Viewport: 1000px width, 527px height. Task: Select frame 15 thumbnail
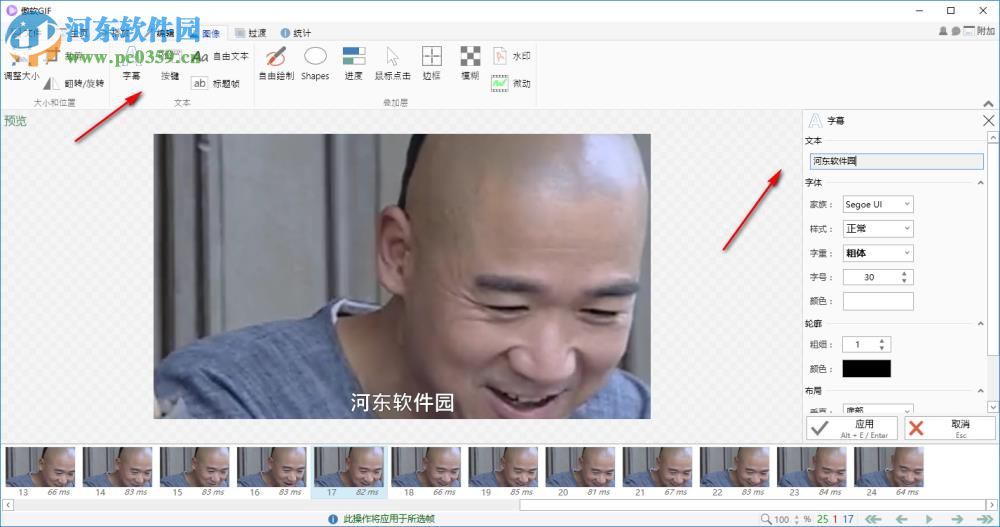point(195,472)
